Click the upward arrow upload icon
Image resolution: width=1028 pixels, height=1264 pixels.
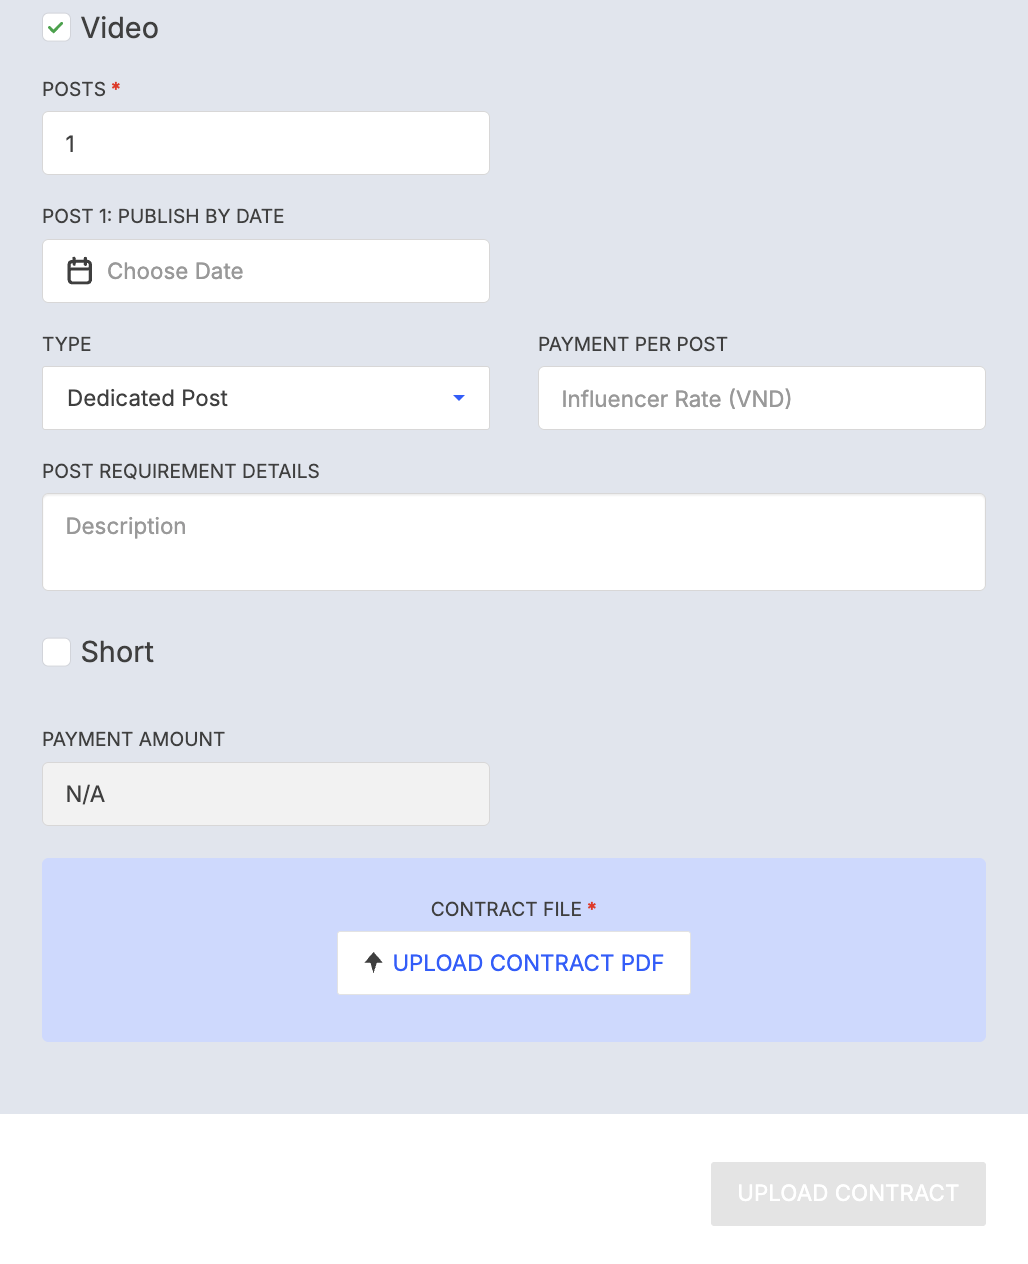tap(373, 963)
